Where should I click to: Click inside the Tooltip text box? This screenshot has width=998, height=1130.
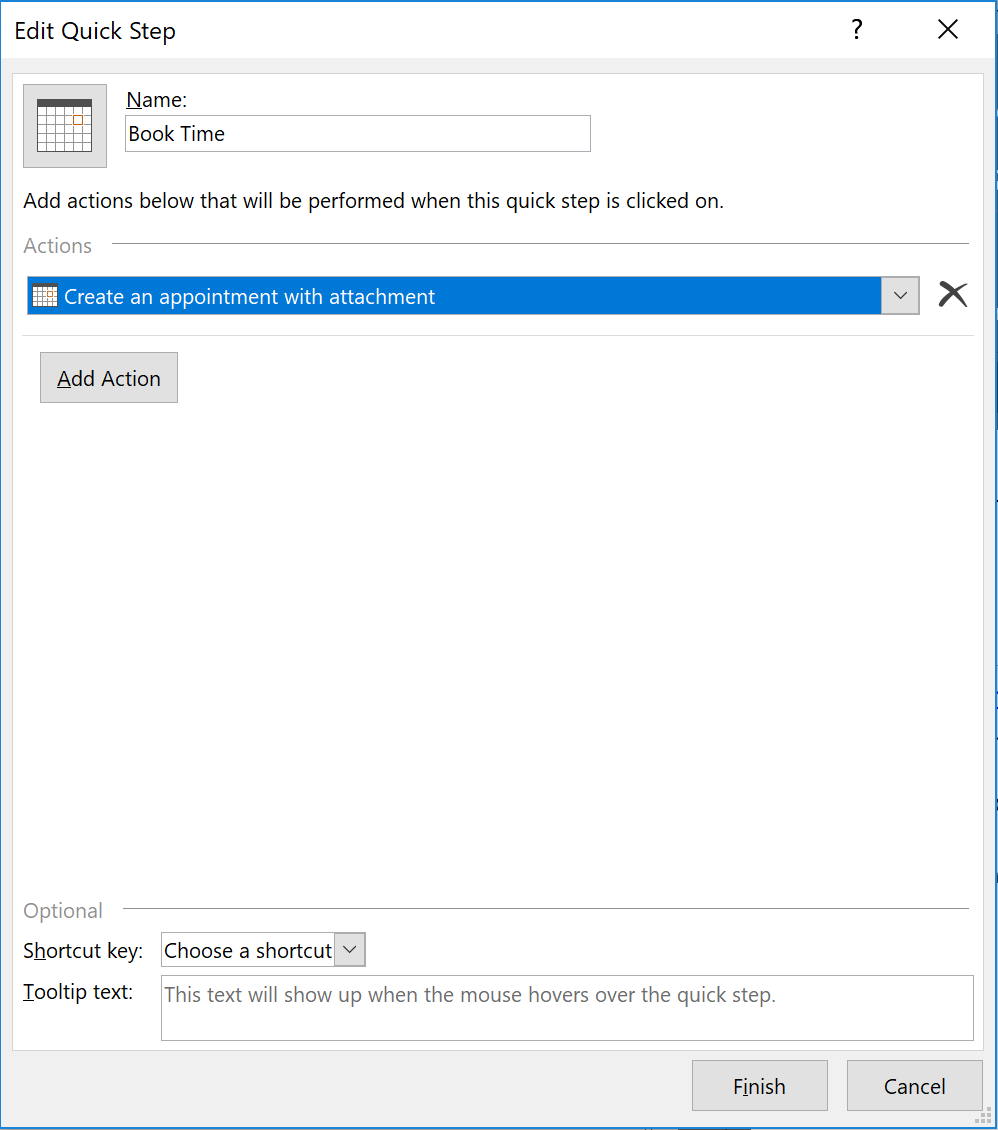tap(567, 1007)
